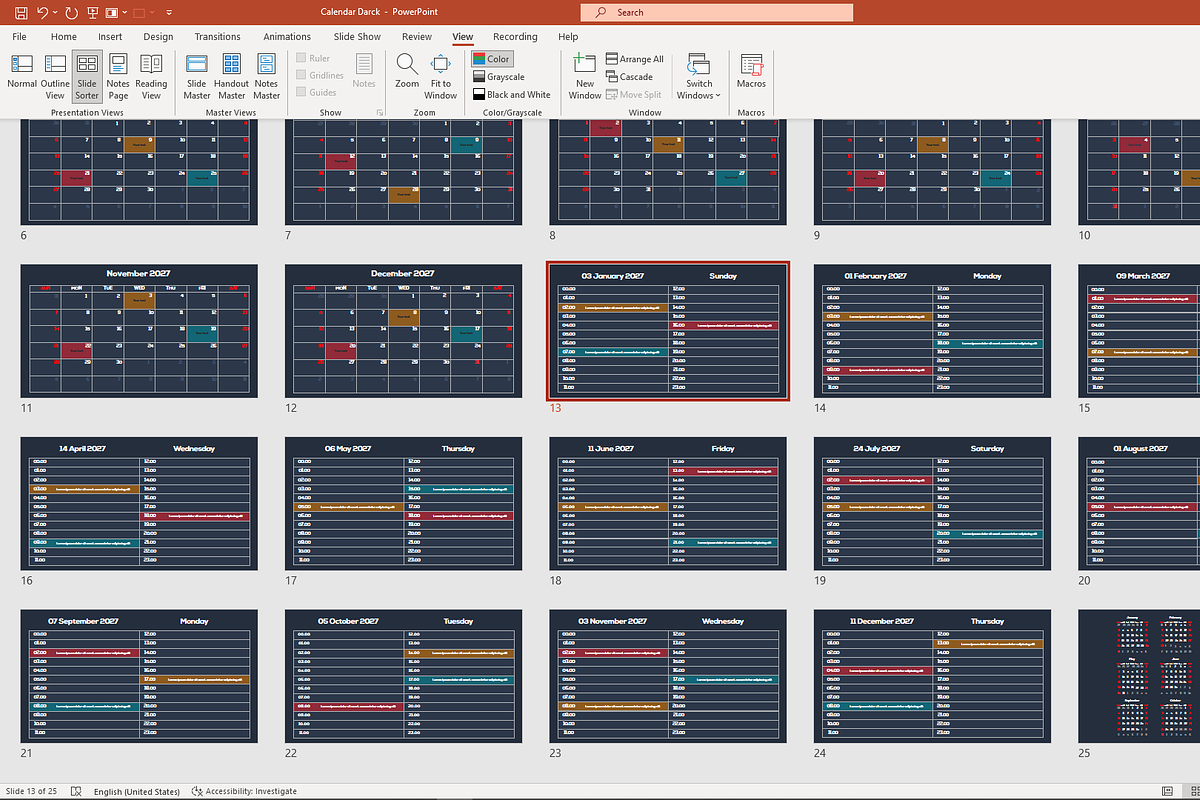Viewport: 1200px width, 800px height.
Task: Expand the Undo history dropdown arrow
Action: 54,13
